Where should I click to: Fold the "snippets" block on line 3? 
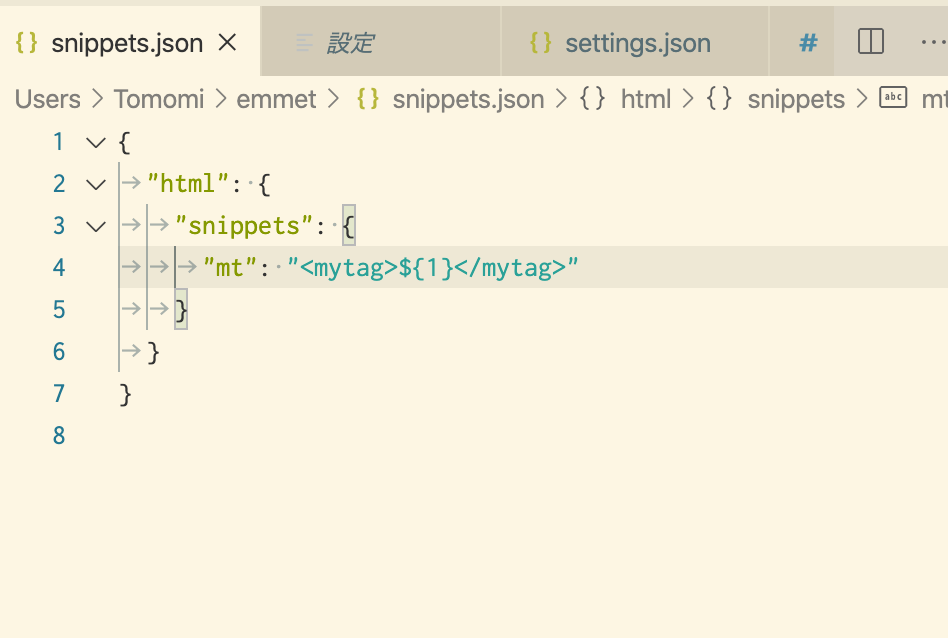[x=96, y=227]
